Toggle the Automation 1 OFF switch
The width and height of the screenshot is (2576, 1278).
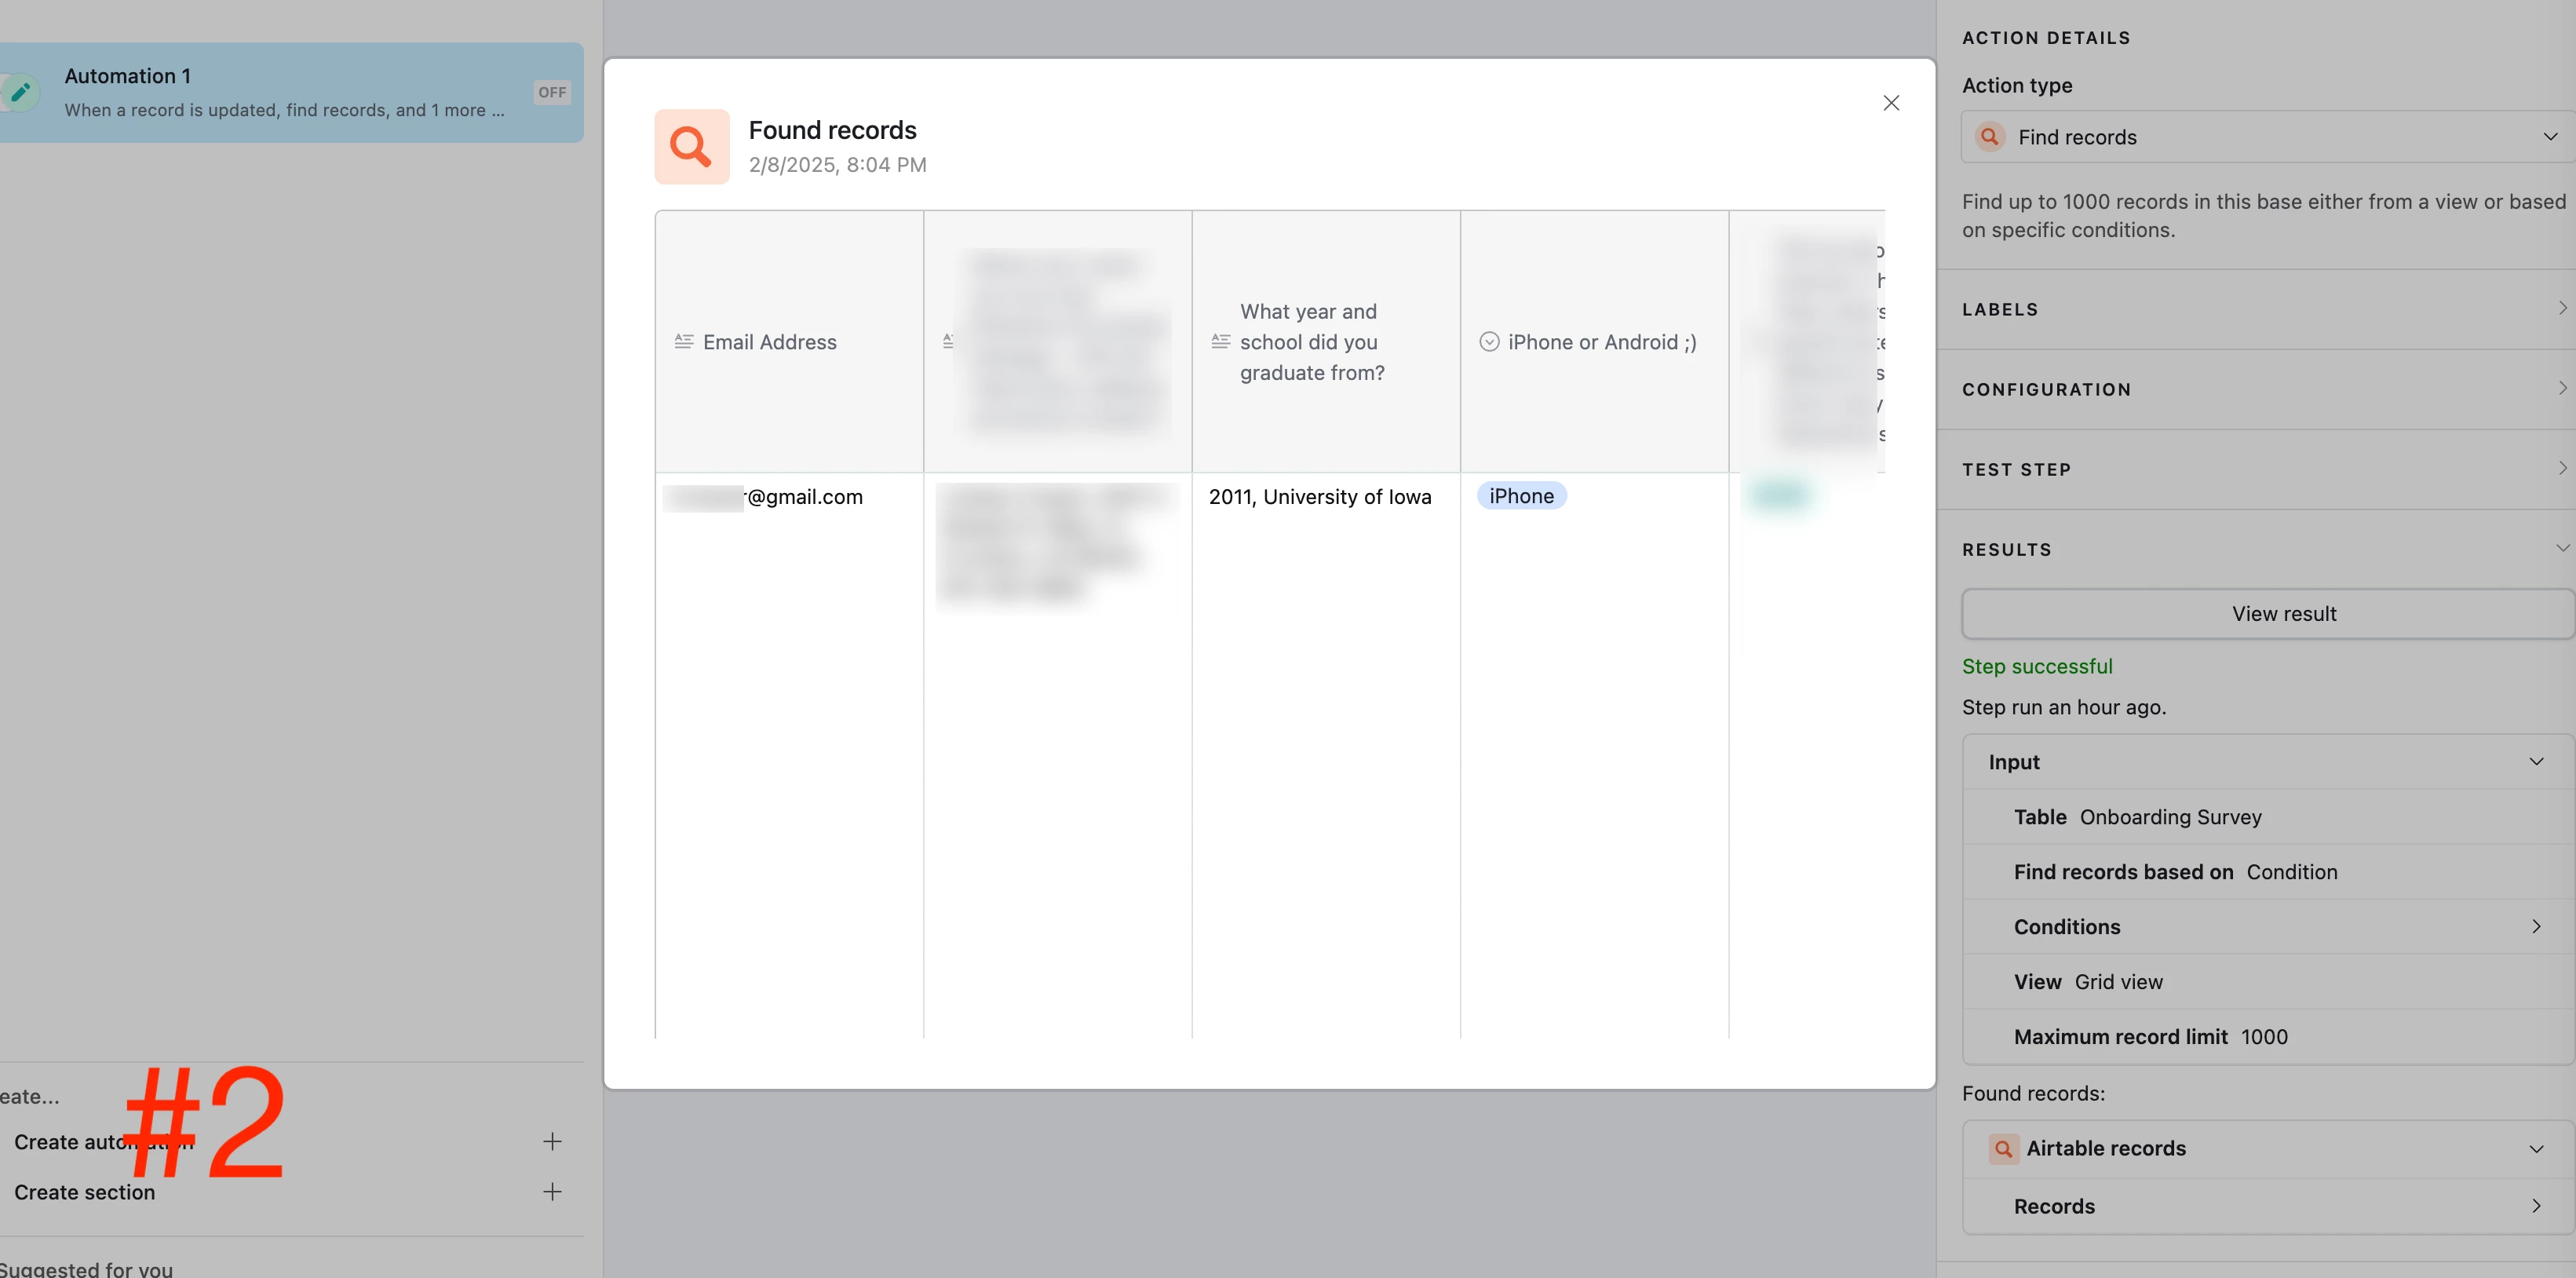[552, 92]
